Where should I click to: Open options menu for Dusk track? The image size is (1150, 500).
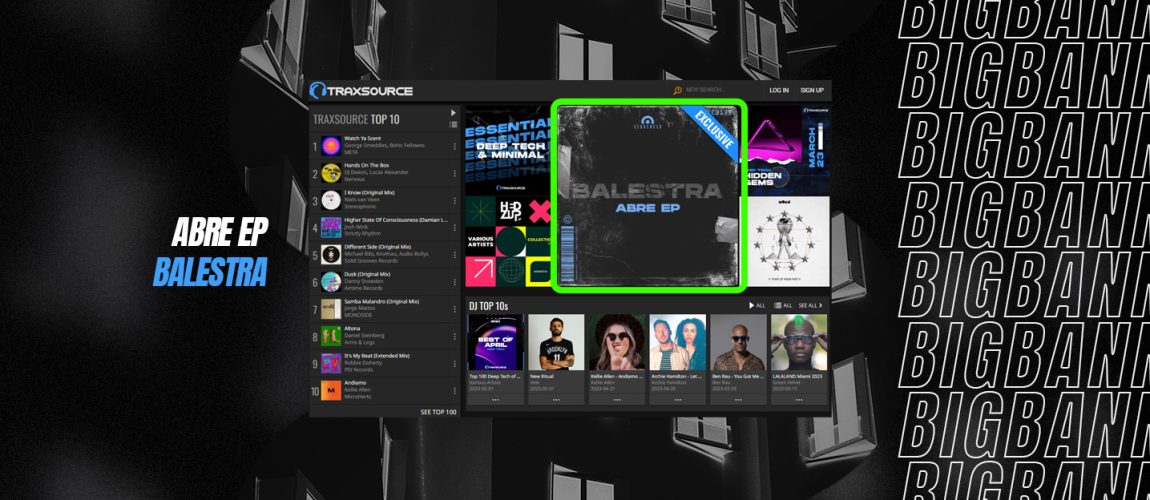click(455, 282)
